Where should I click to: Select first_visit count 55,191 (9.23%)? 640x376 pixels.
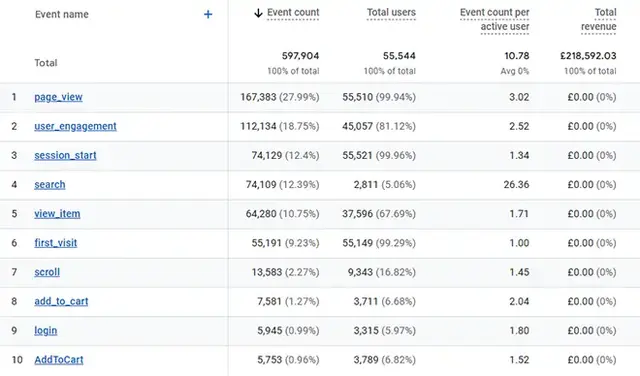coord(285,243)
